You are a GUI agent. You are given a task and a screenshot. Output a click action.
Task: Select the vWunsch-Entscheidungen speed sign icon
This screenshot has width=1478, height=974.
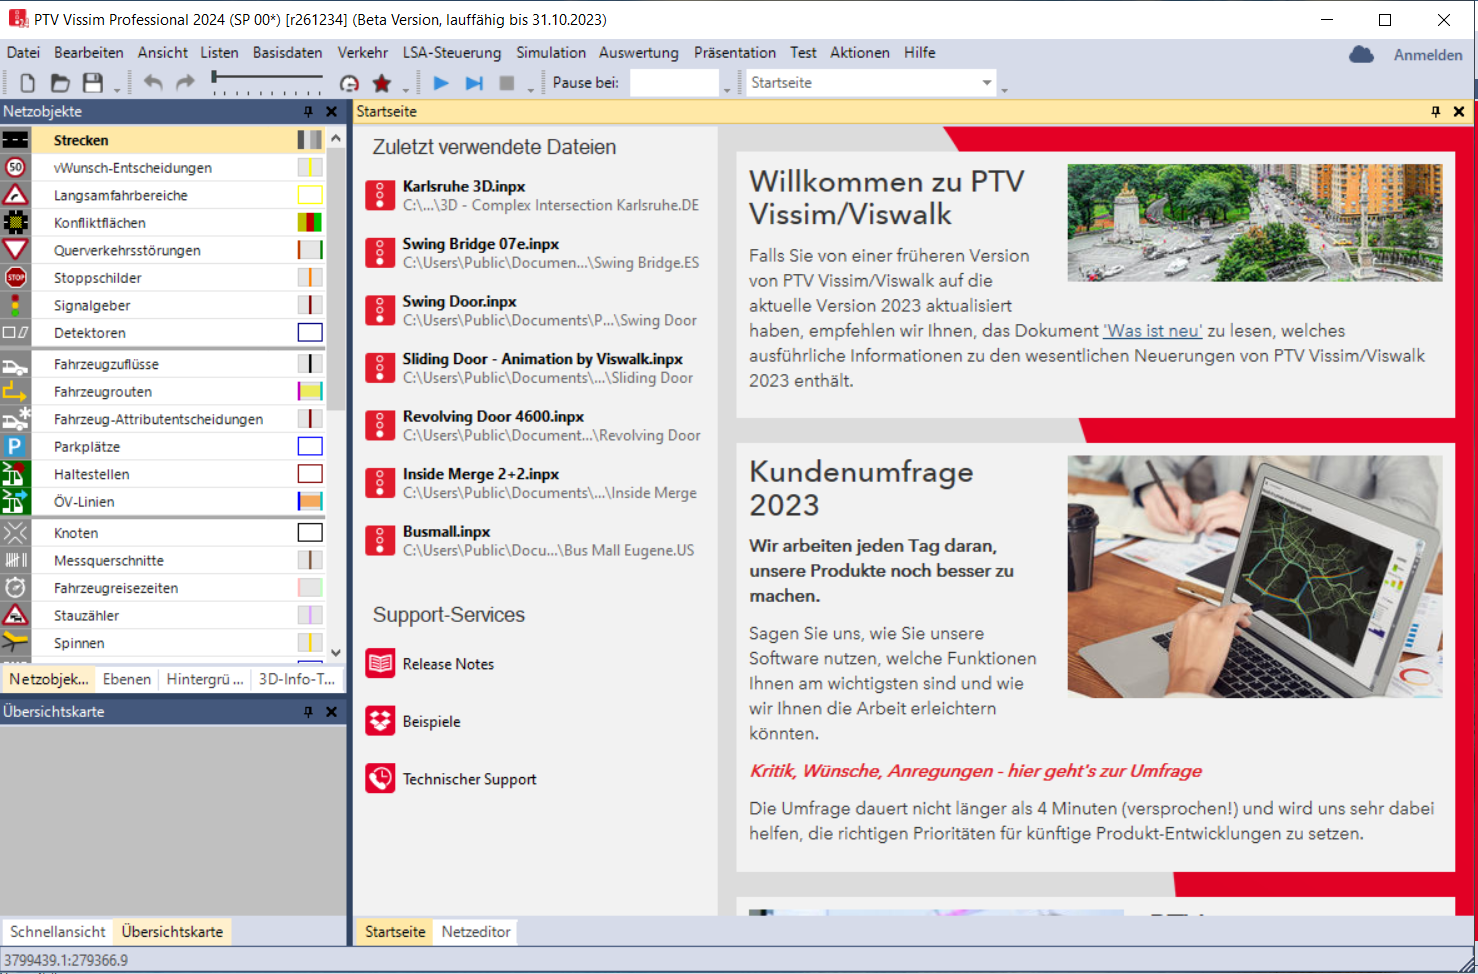click(16, 167)
